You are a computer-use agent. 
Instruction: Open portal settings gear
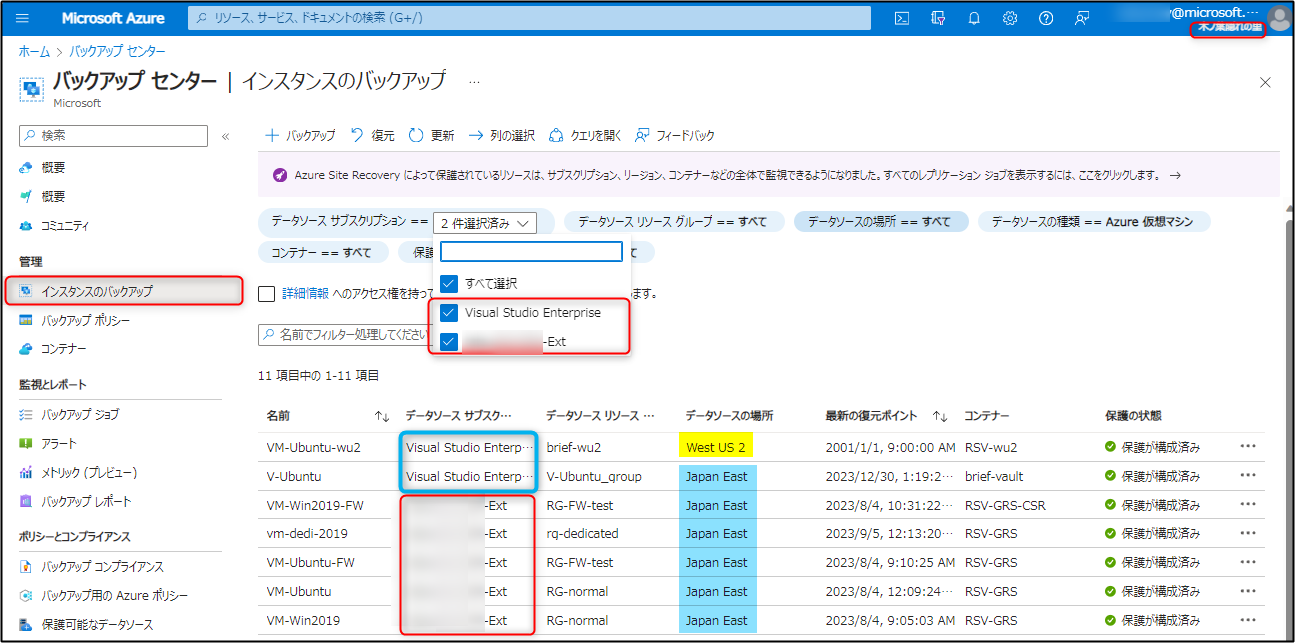coord(1010,18)
